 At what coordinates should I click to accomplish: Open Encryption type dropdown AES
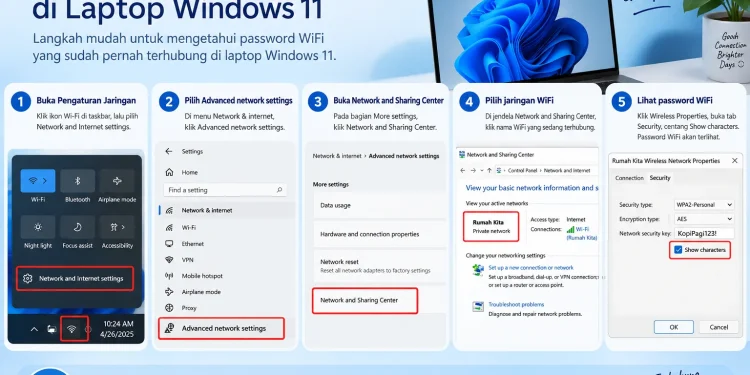click(x=703, y=219)
